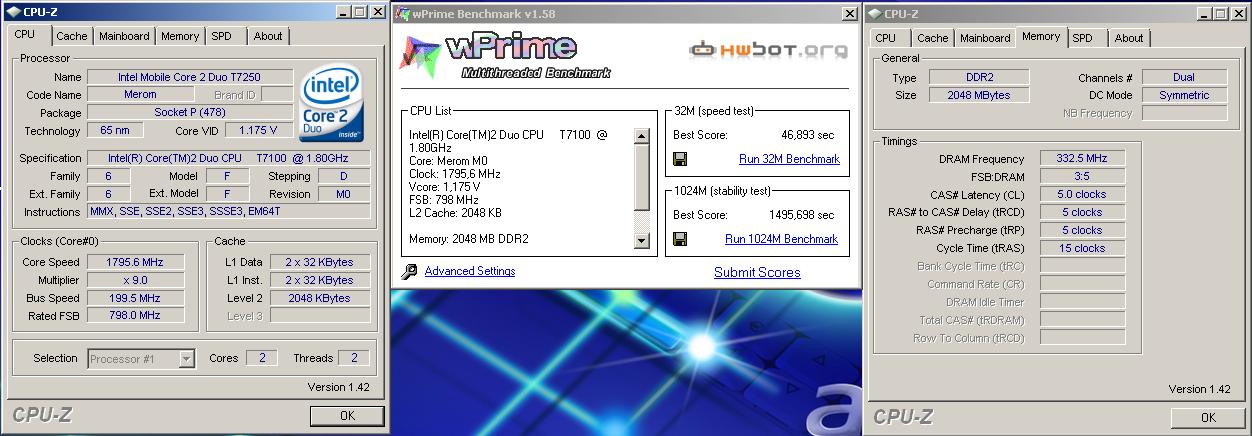This screenshot has height=436, width=1252.
Task: Select CPU tab in left CPU-Z window
Action: [x=25, y=34]
